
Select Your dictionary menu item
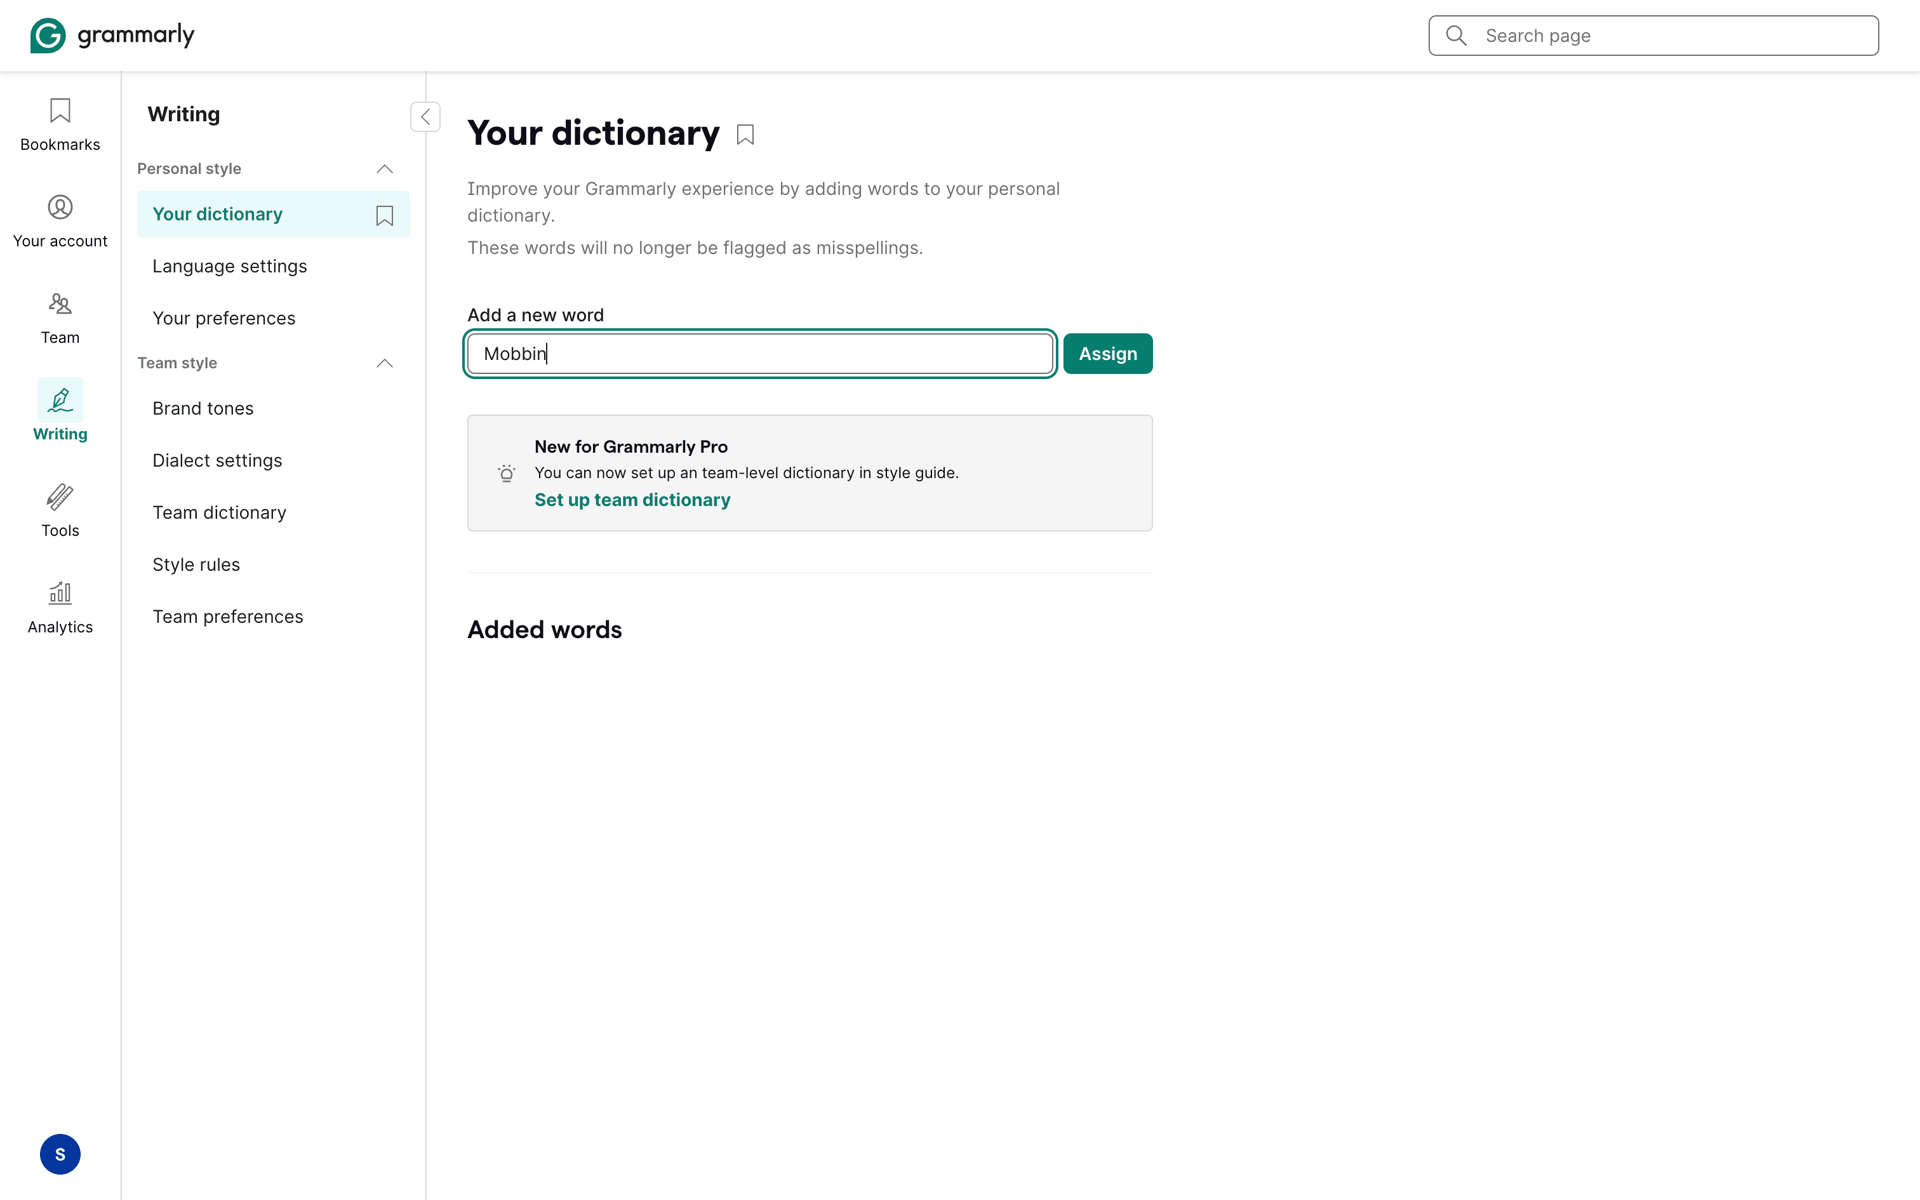(x=273, y=214)
